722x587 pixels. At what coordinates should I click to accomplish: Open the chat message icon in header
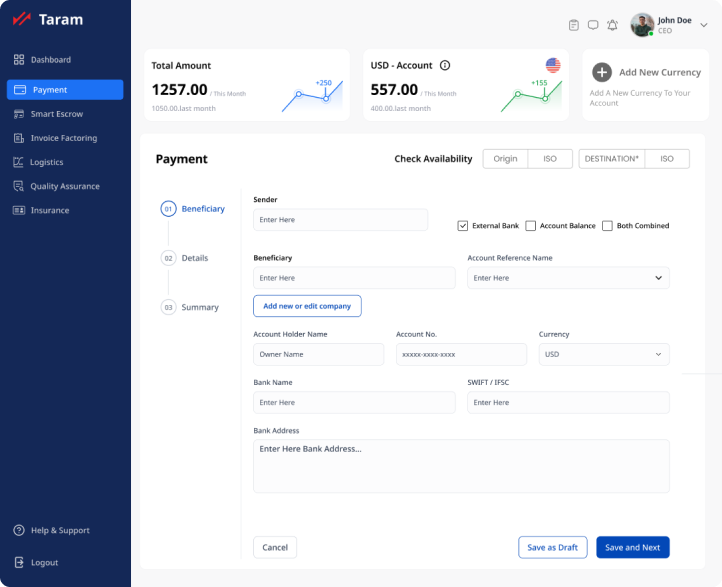tap(593, 25)
